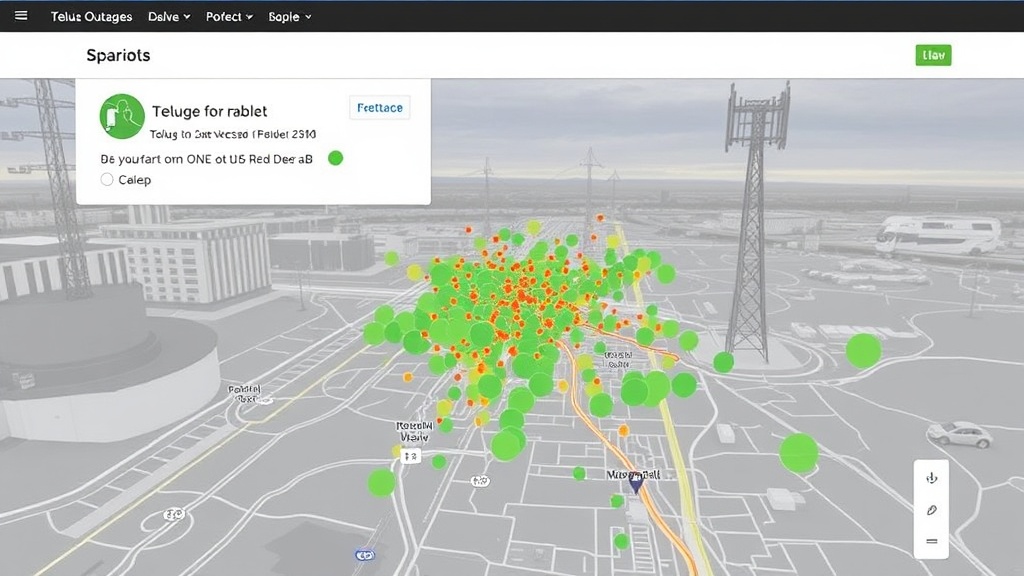The width and height of the screenshot is (1024, 576).
Task: Click the Telus Outages menu item
Action: [x=91, y=17]
